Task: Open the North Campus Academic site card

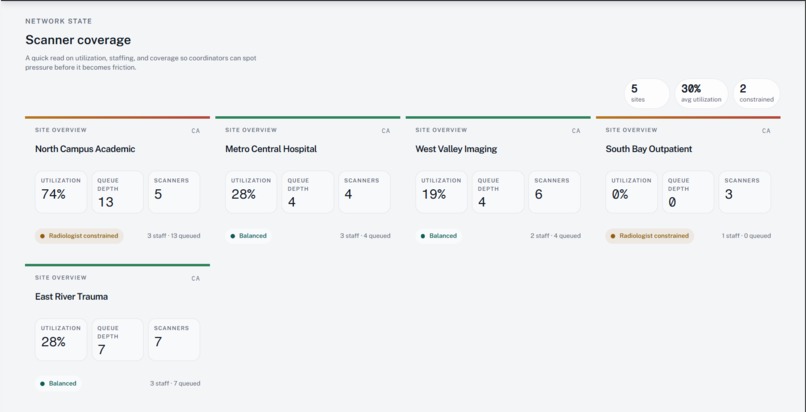Action: click(x=117, y=182)
